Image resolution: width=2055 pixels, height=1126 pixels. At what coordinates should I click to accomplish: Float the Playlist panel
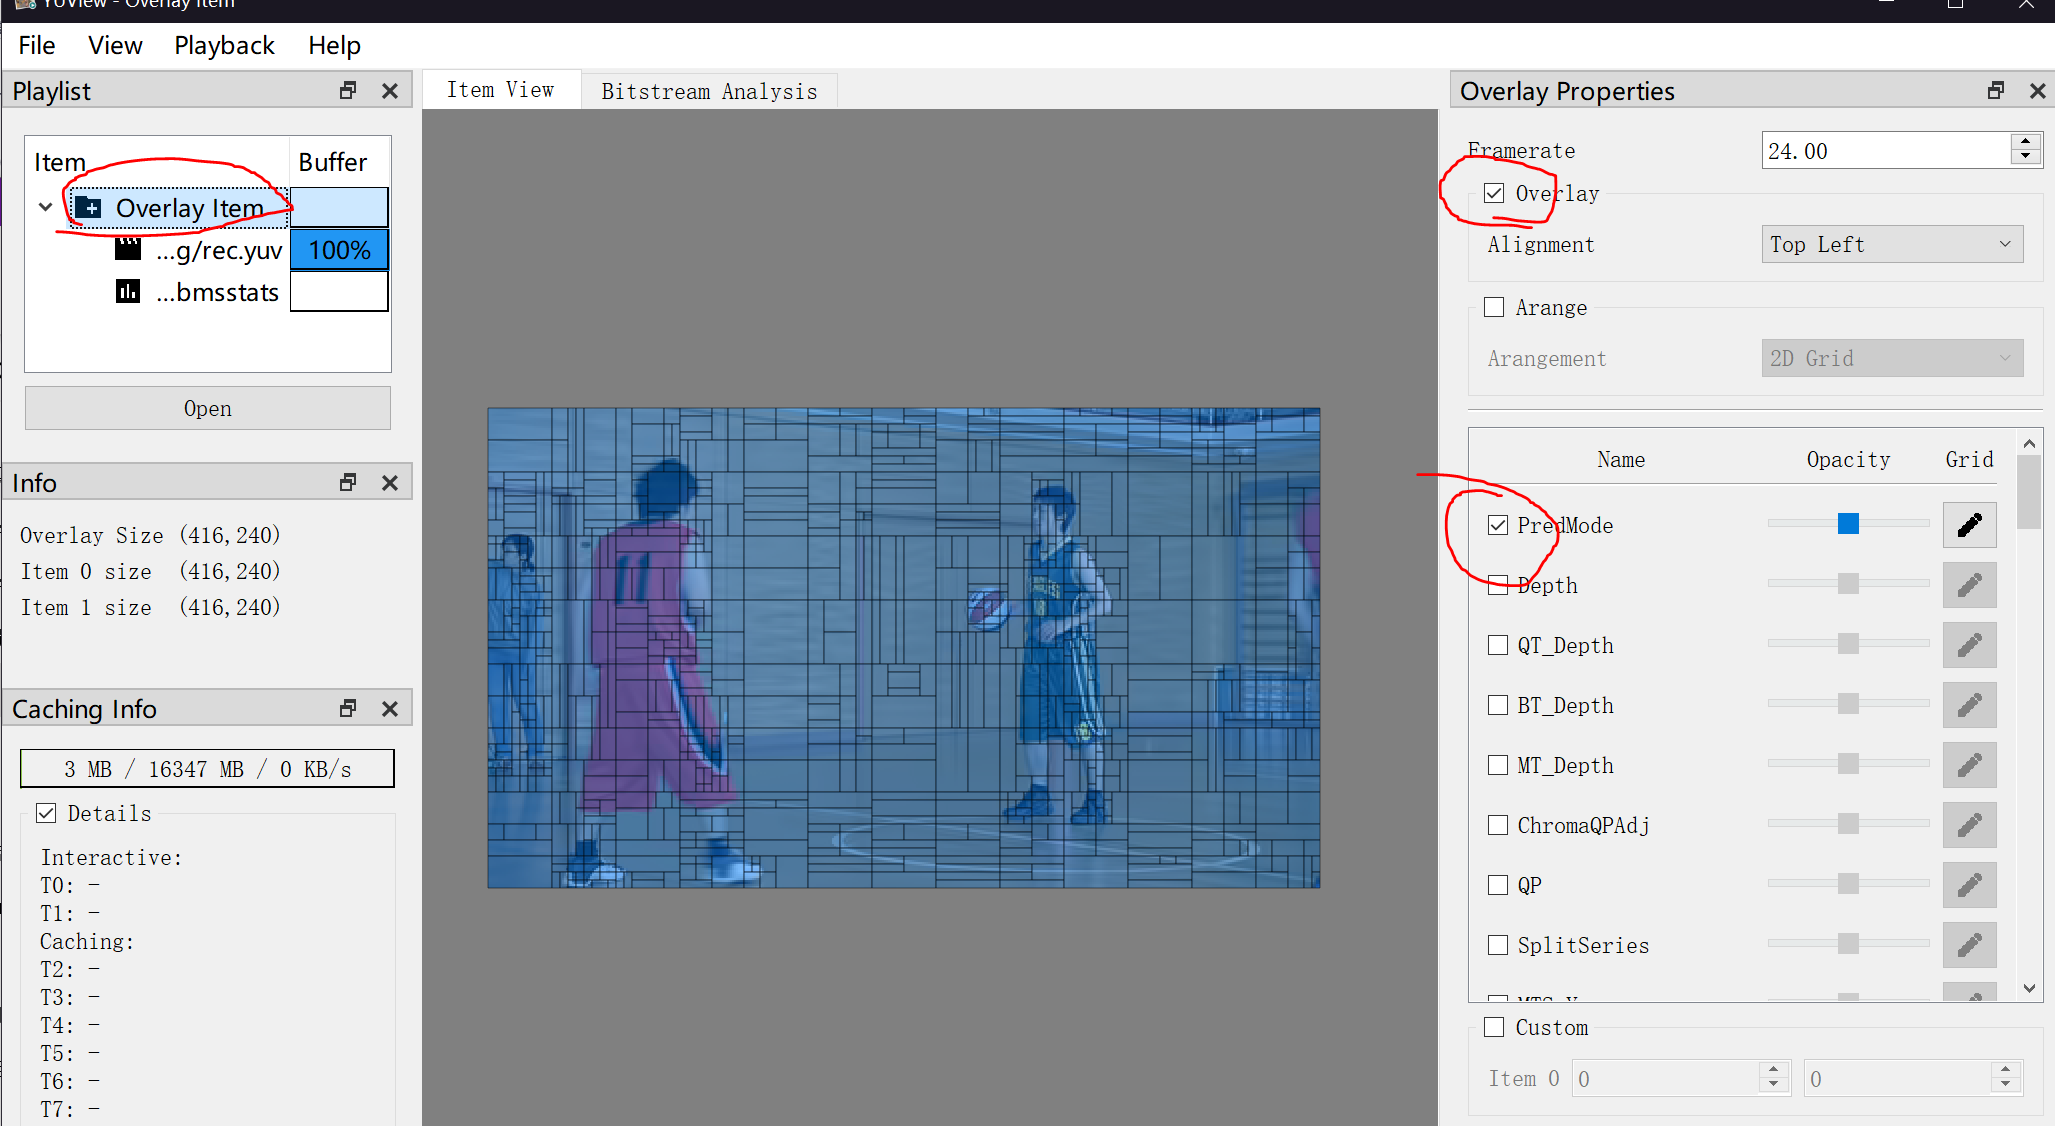click(x=348, y=91)
